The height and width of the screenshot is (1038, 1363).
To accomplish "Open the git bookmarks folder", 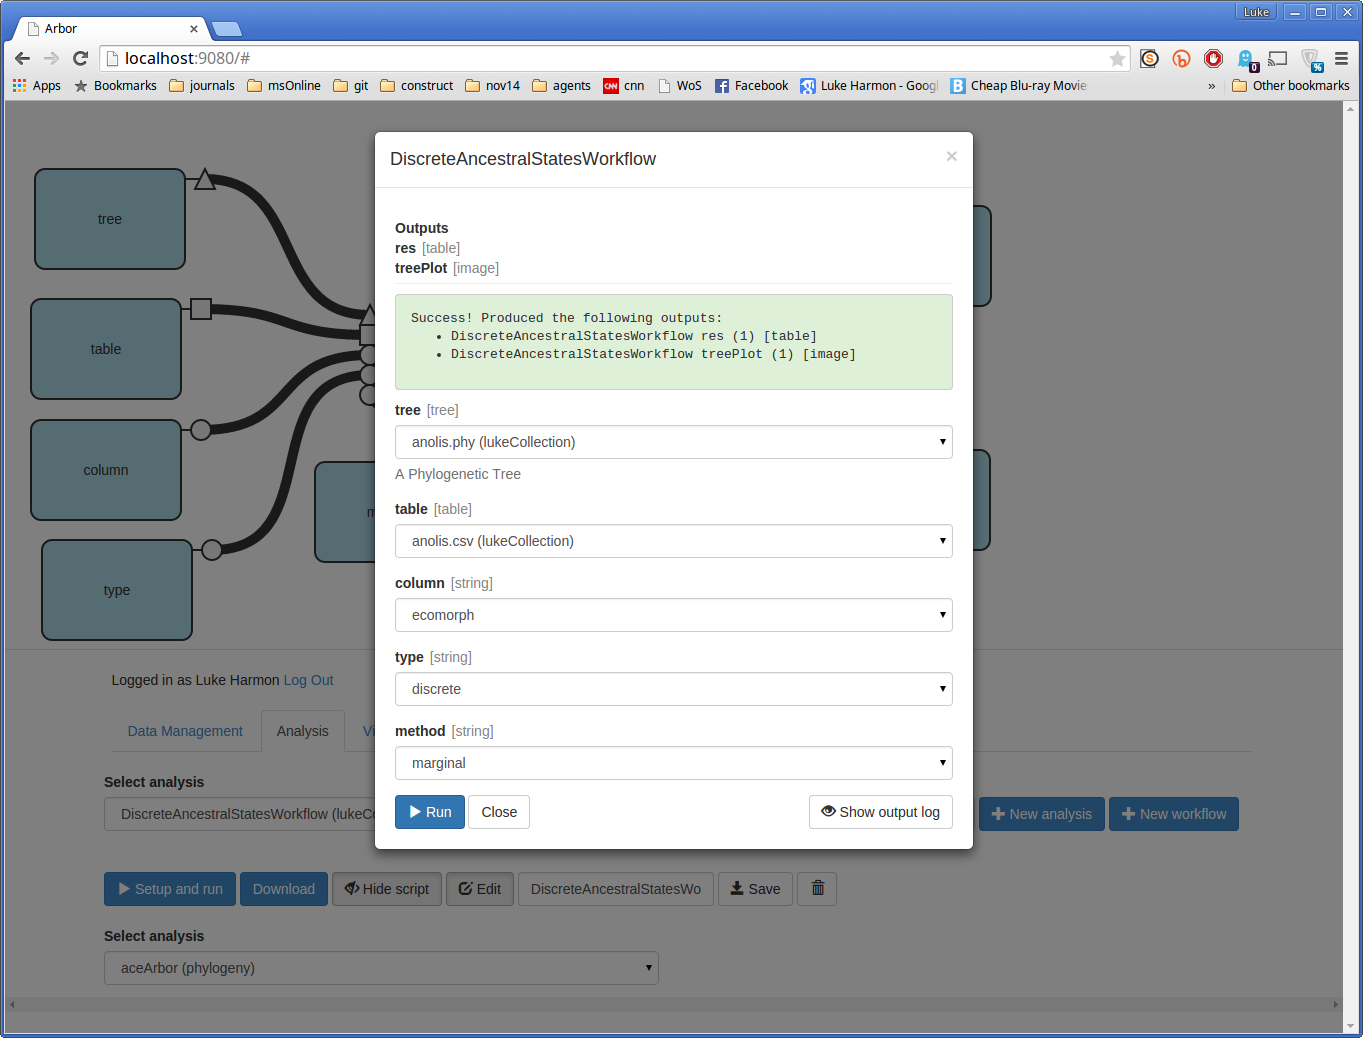I will [351, 86].
